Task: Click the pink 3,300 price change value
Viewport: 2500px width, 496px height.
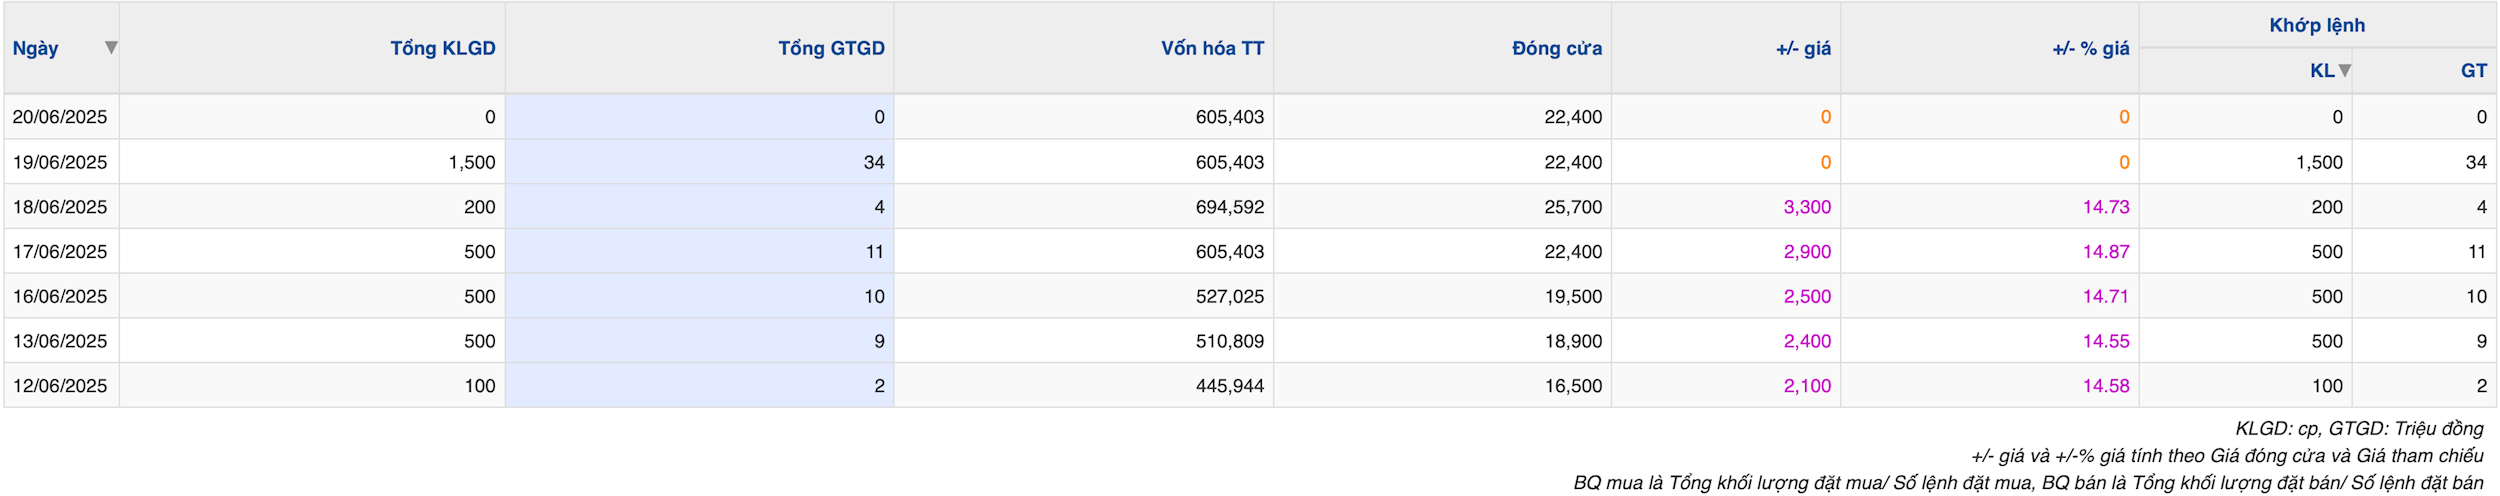Action: click(1807, 207)
